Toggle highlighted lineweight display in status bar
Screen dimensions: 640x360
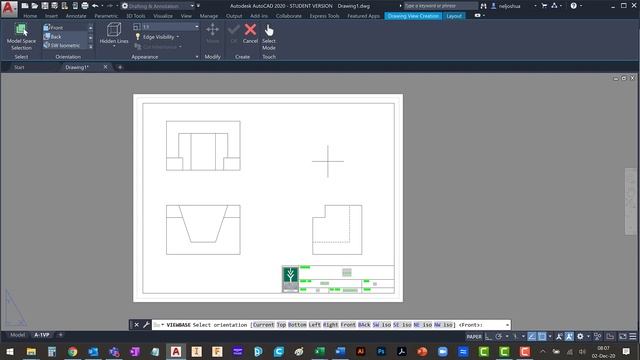tap(531, 336)
